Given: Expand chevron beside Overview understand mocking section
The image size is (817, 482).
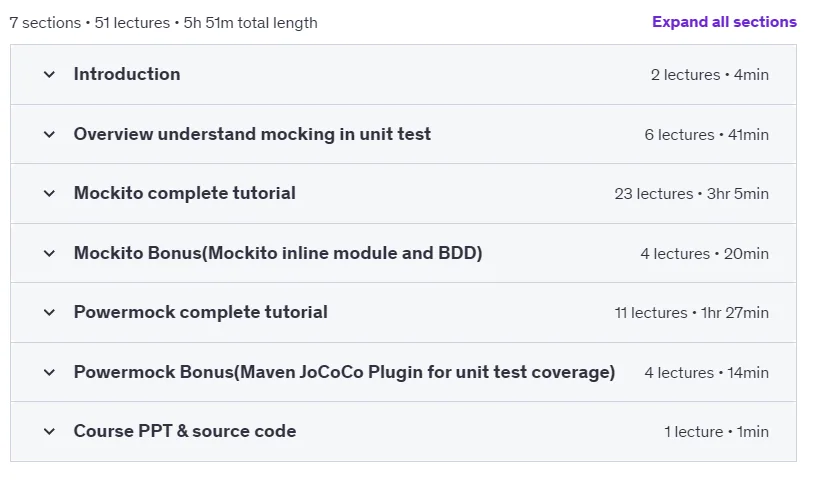Looking at the screenshot, I should tap(49, 134).
